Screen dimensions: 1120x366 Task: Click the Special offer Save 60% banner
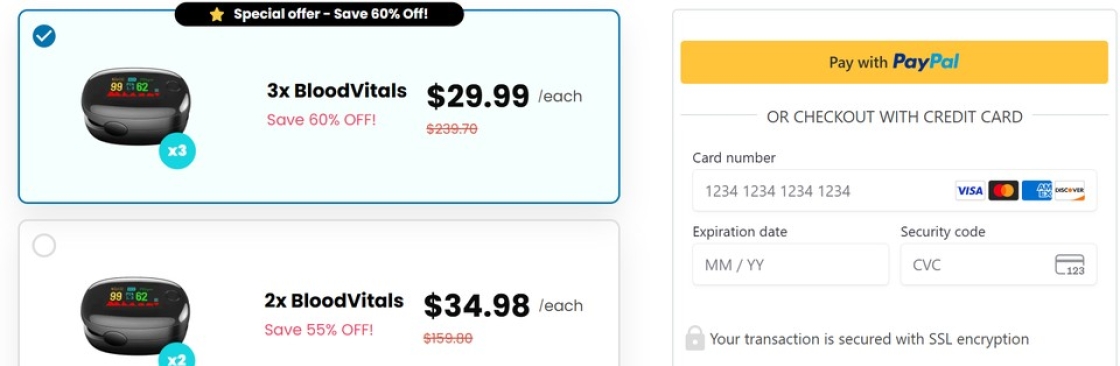coord(319,14)
